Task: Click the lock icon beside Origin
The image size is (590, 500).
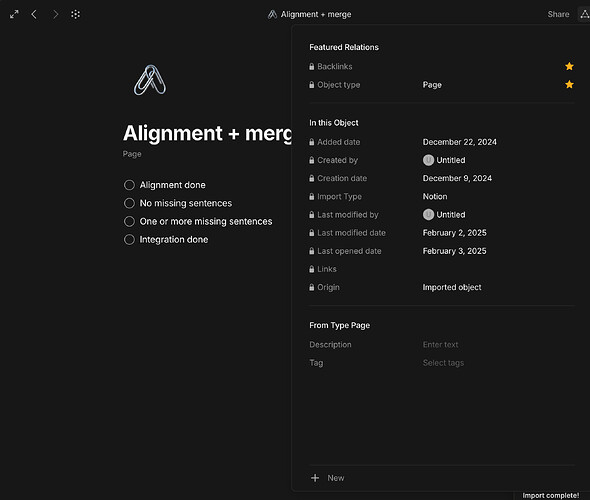Action: click(312, 287)
